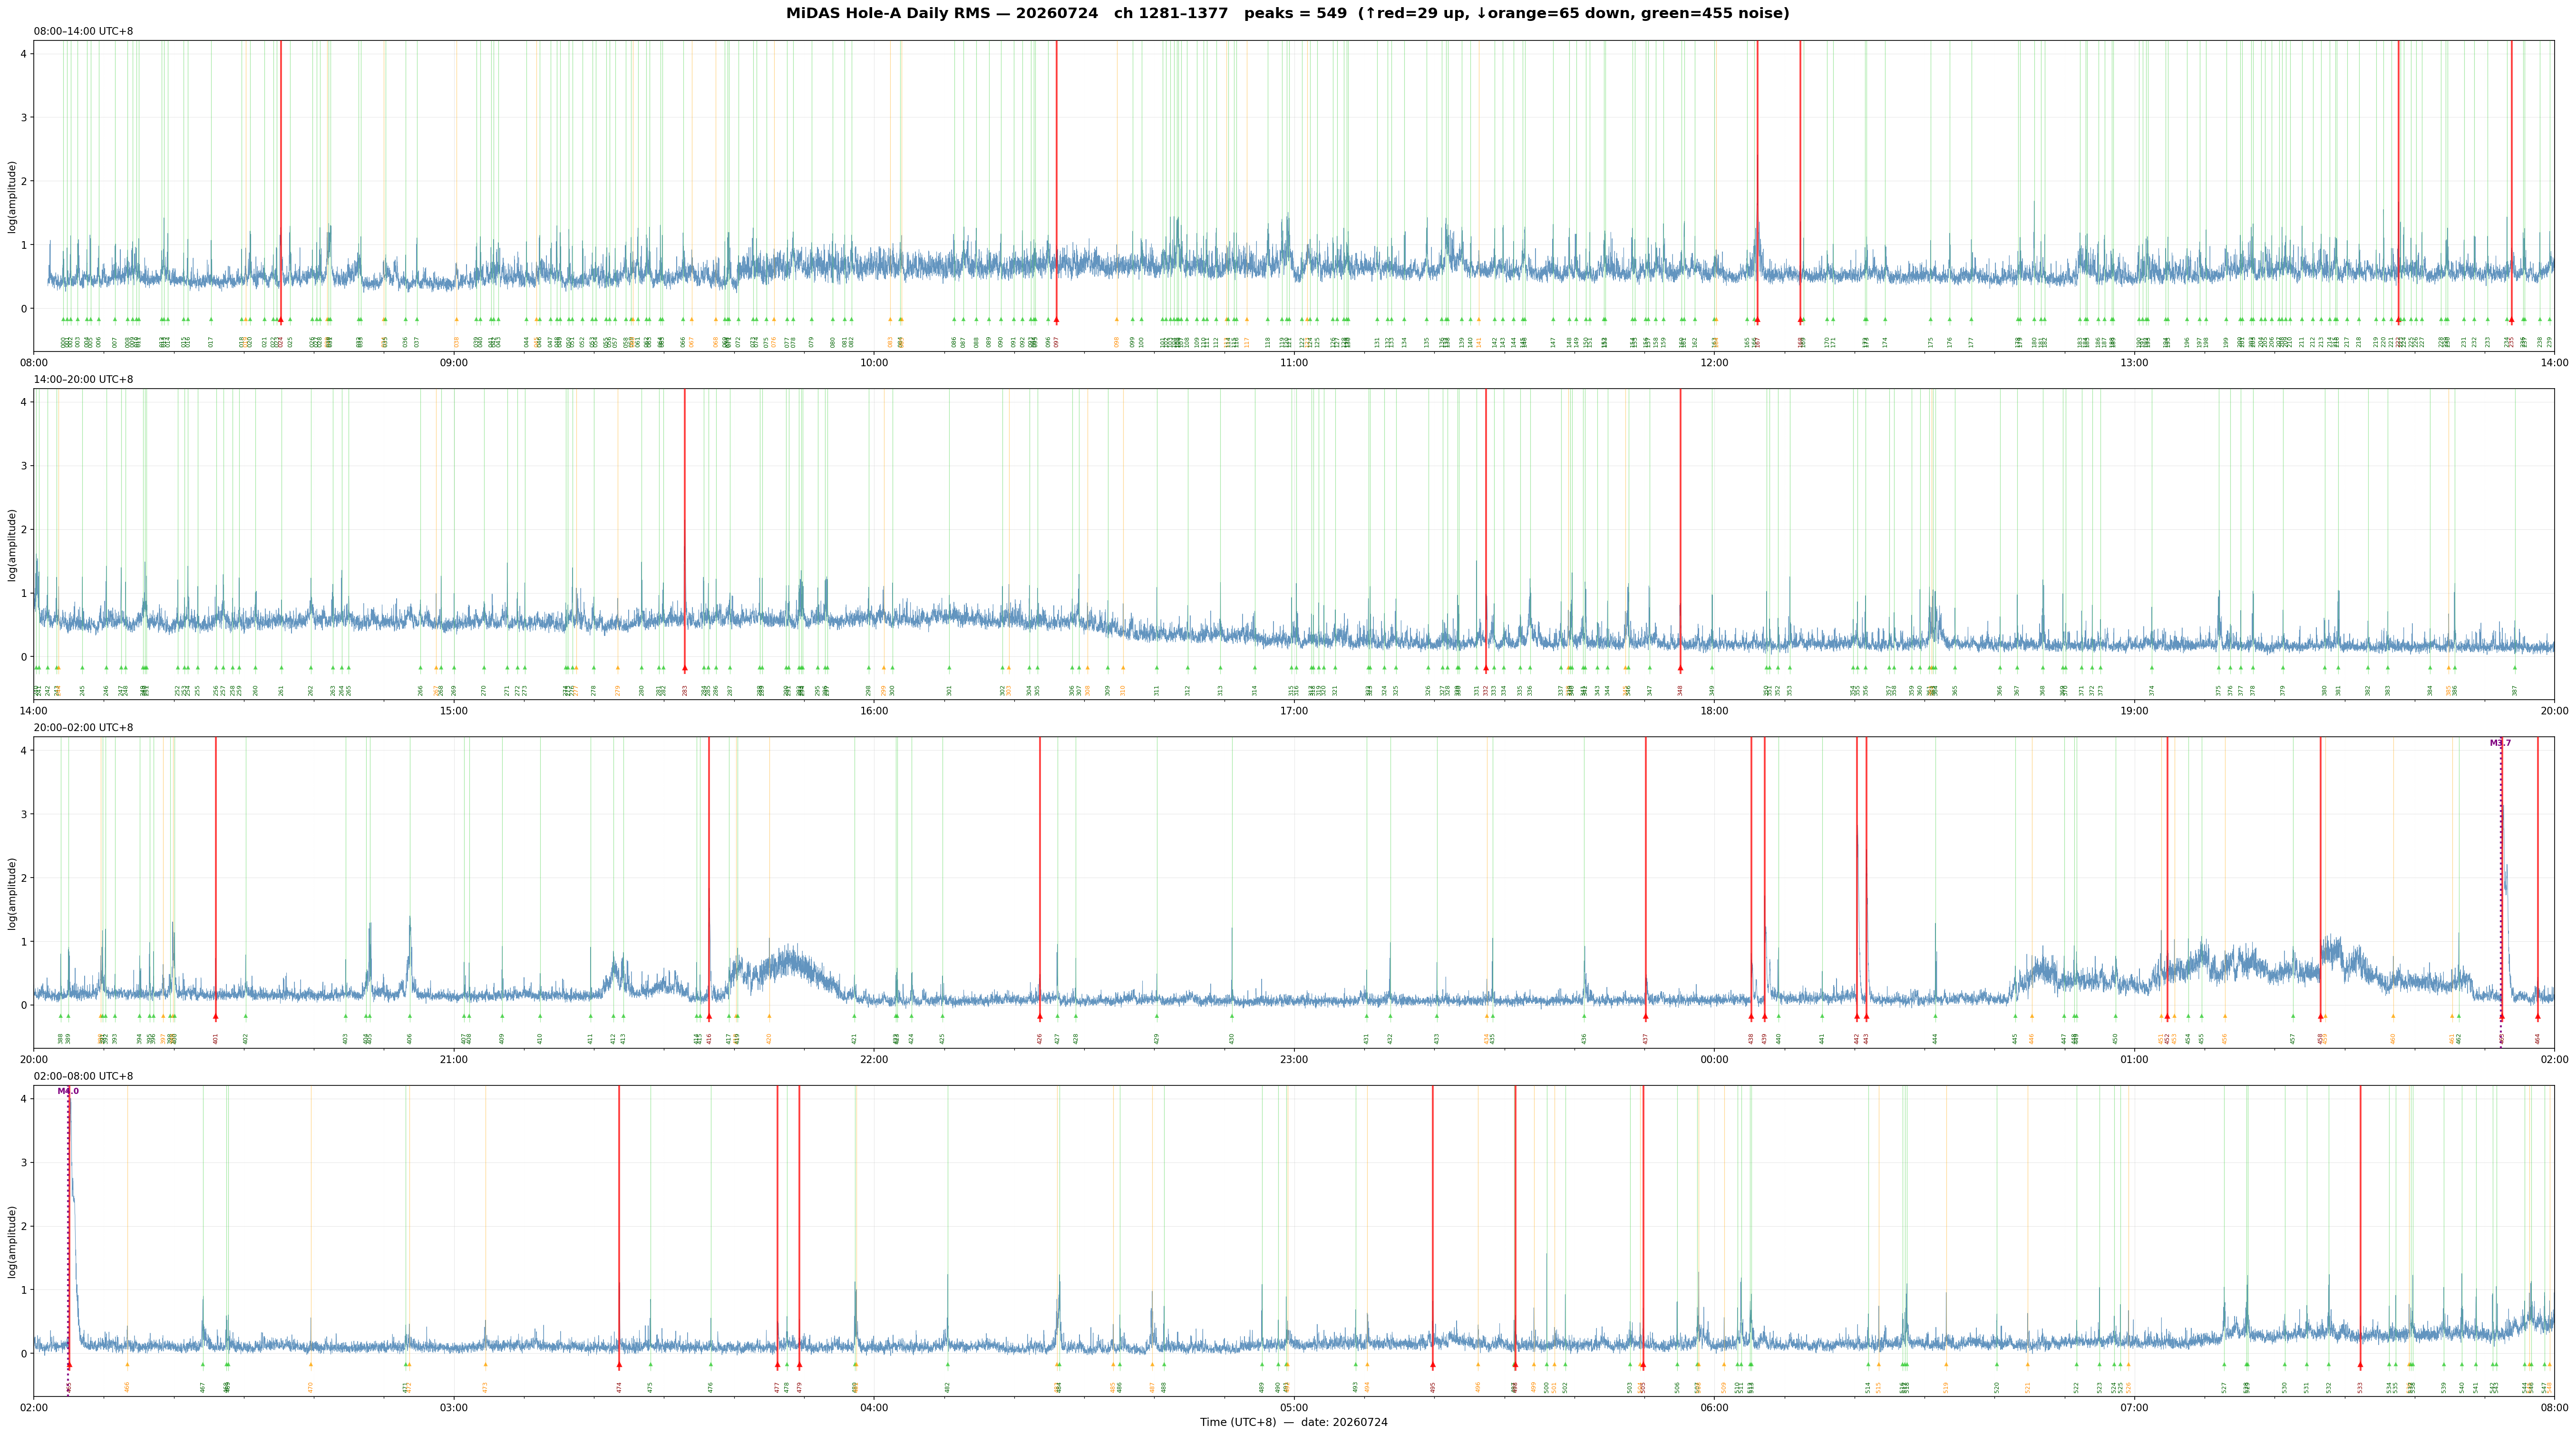Click green peak label 429
2576x1435 pixels.
coord(1157,1039)
